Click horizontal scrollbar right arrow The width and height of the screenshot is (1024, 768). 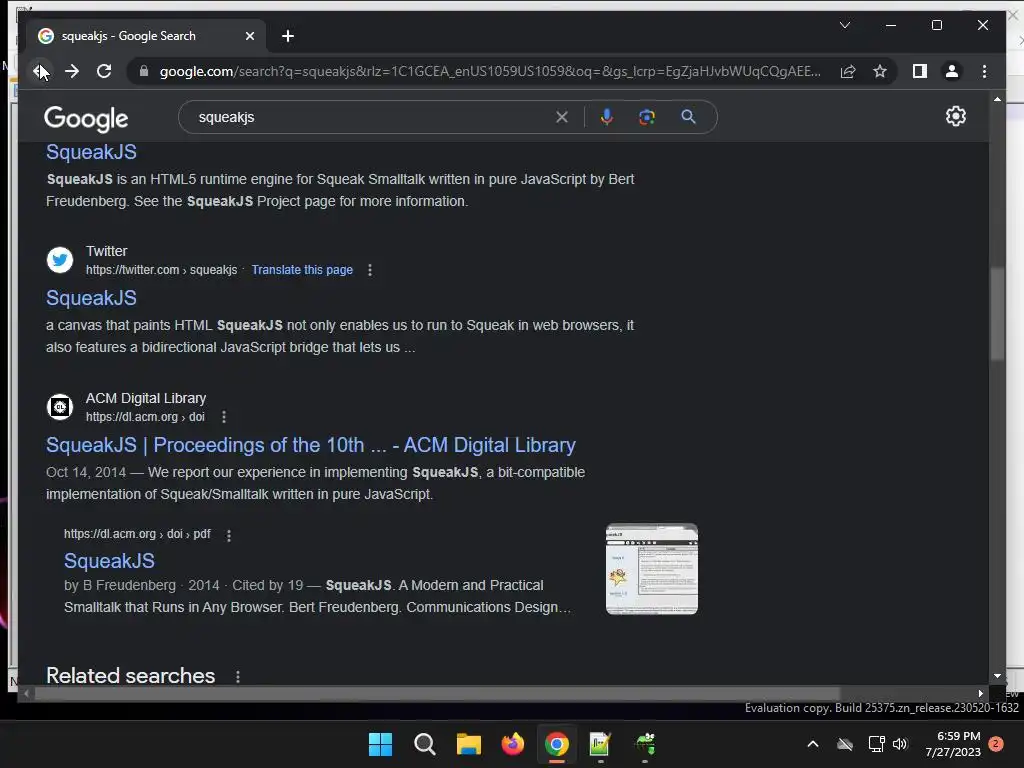click(x=980, y=694)
